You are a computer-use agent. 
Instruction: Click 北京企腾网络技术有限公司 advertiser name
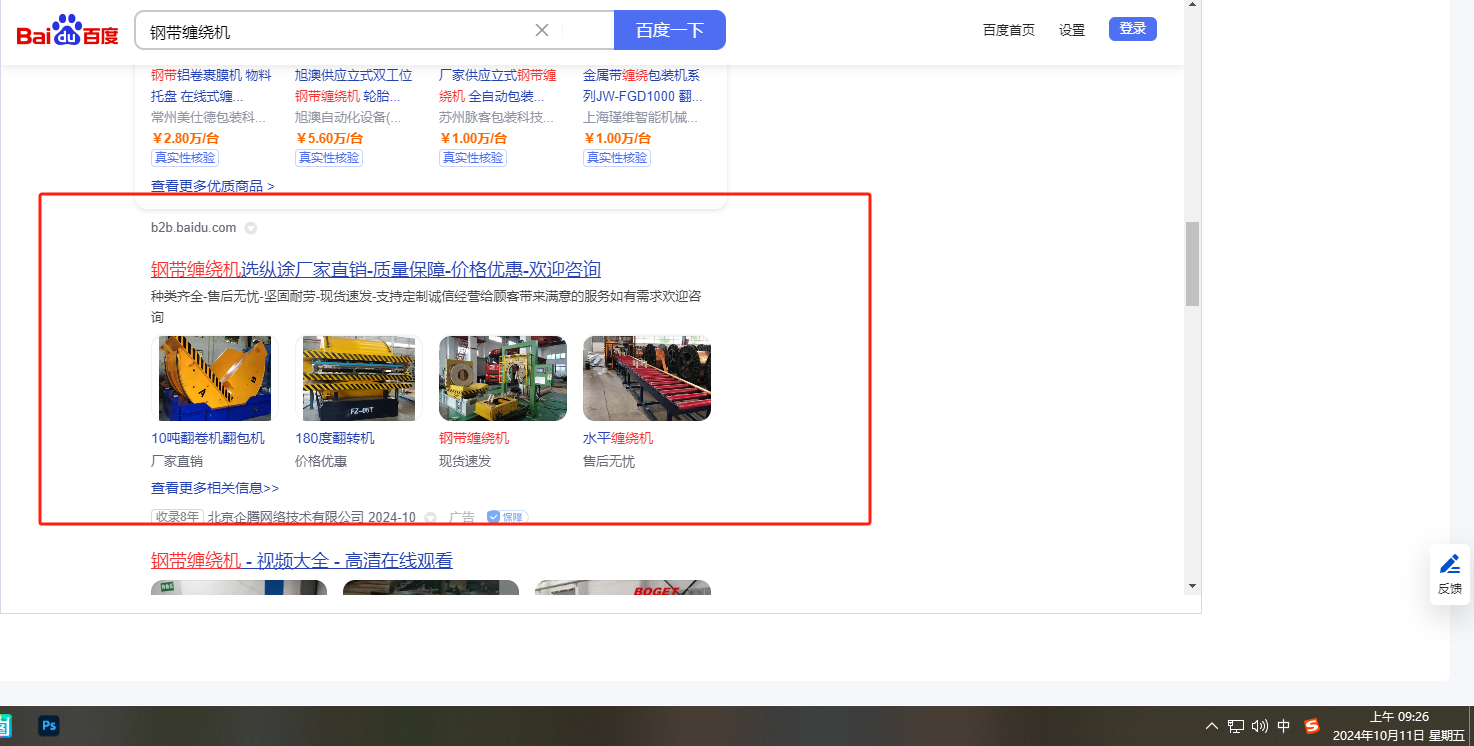click(x=285, y=517)
